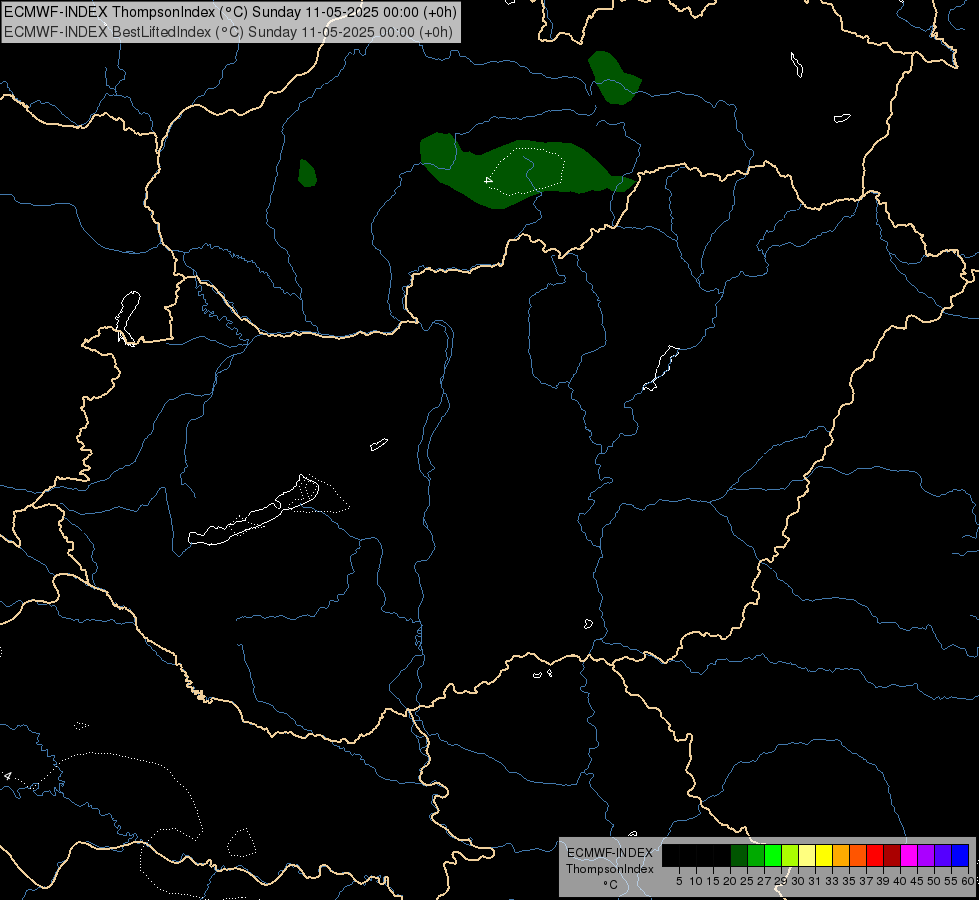This screenshot has width=979, height=900.
Task: Select the violet 50–55 legend swatch
Action: point(943,855)
